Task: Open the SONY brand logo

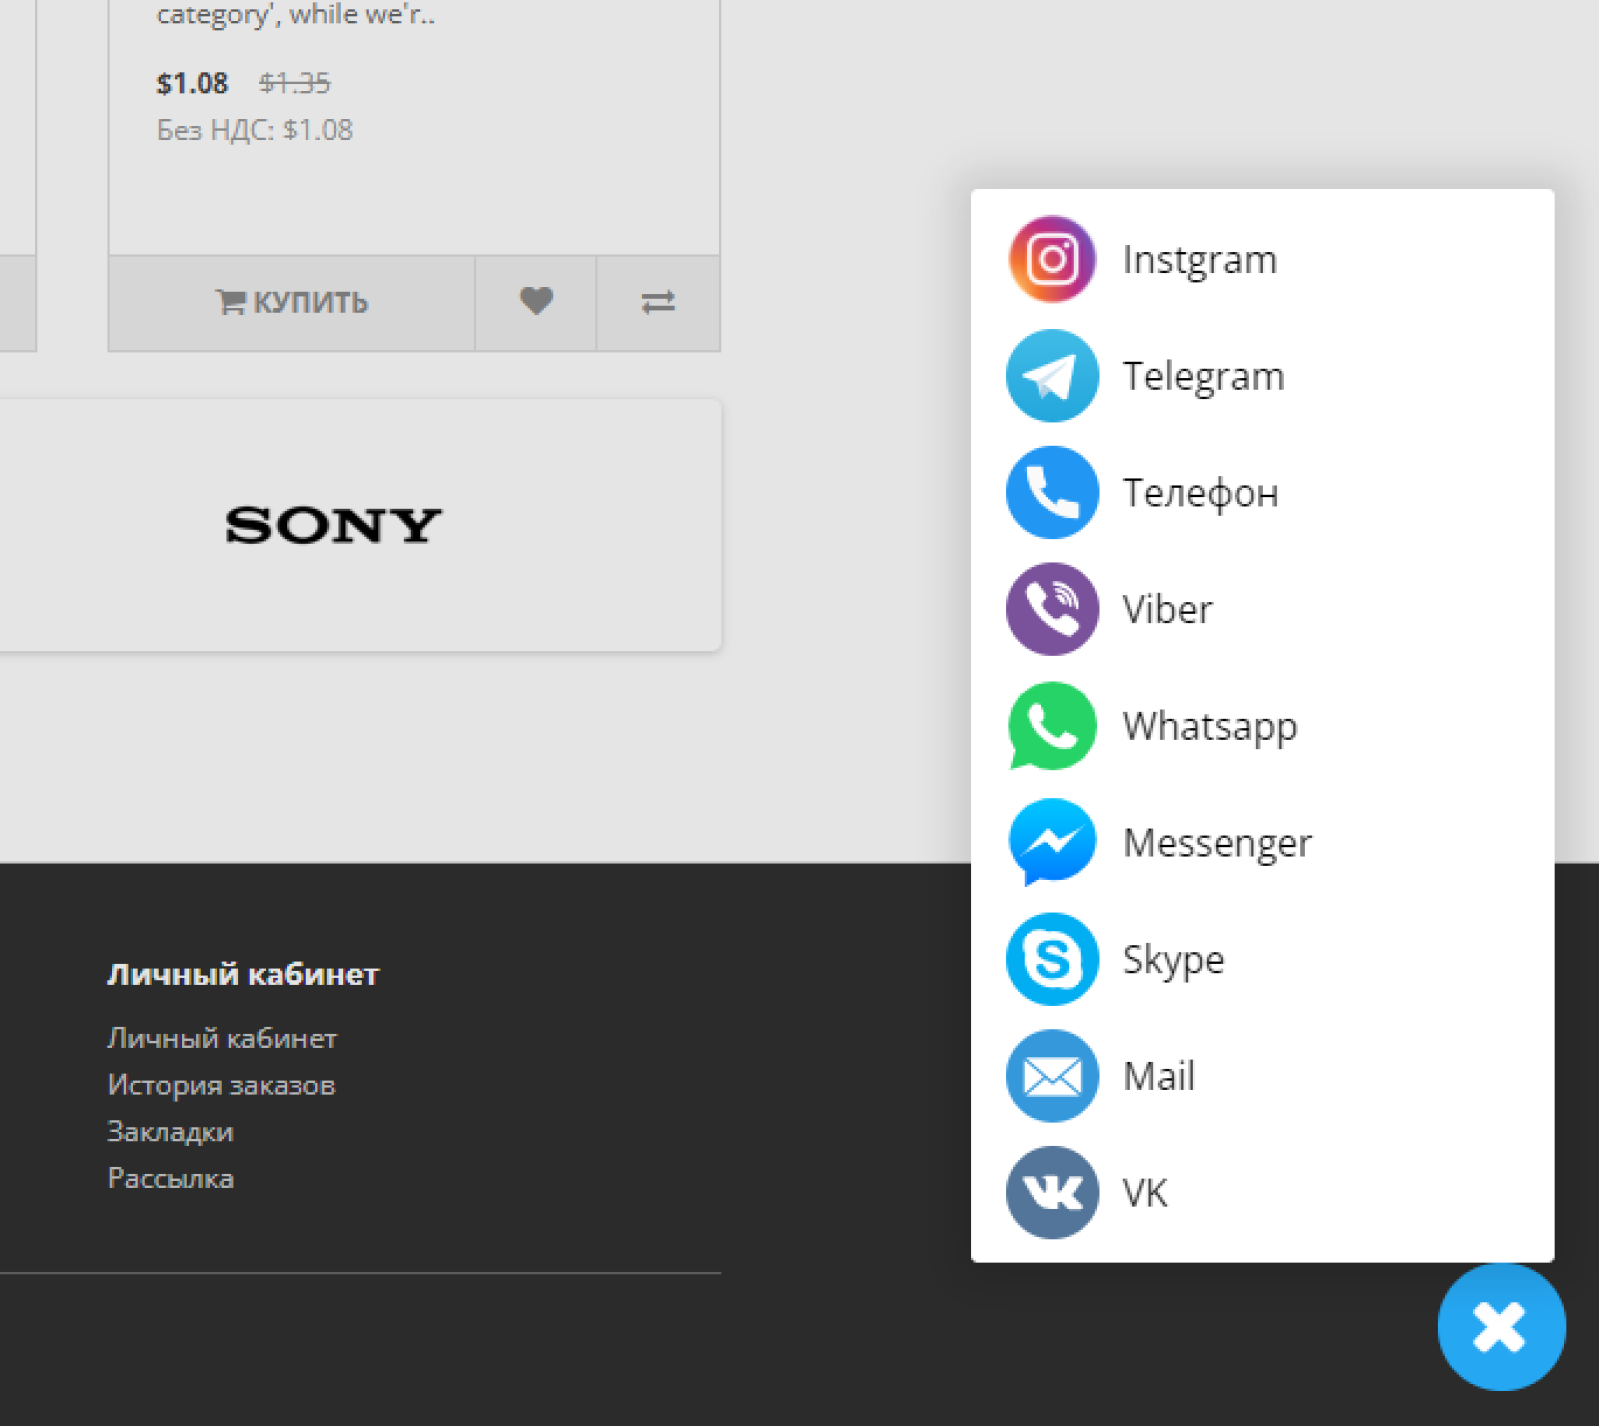Action: [x=333, y=526]
